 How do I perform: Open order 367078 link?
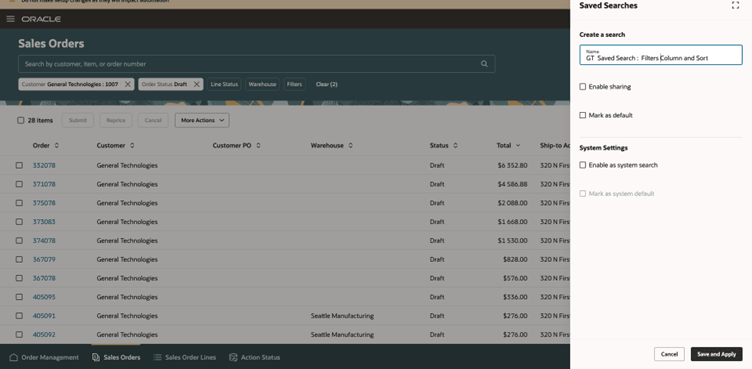44,278
